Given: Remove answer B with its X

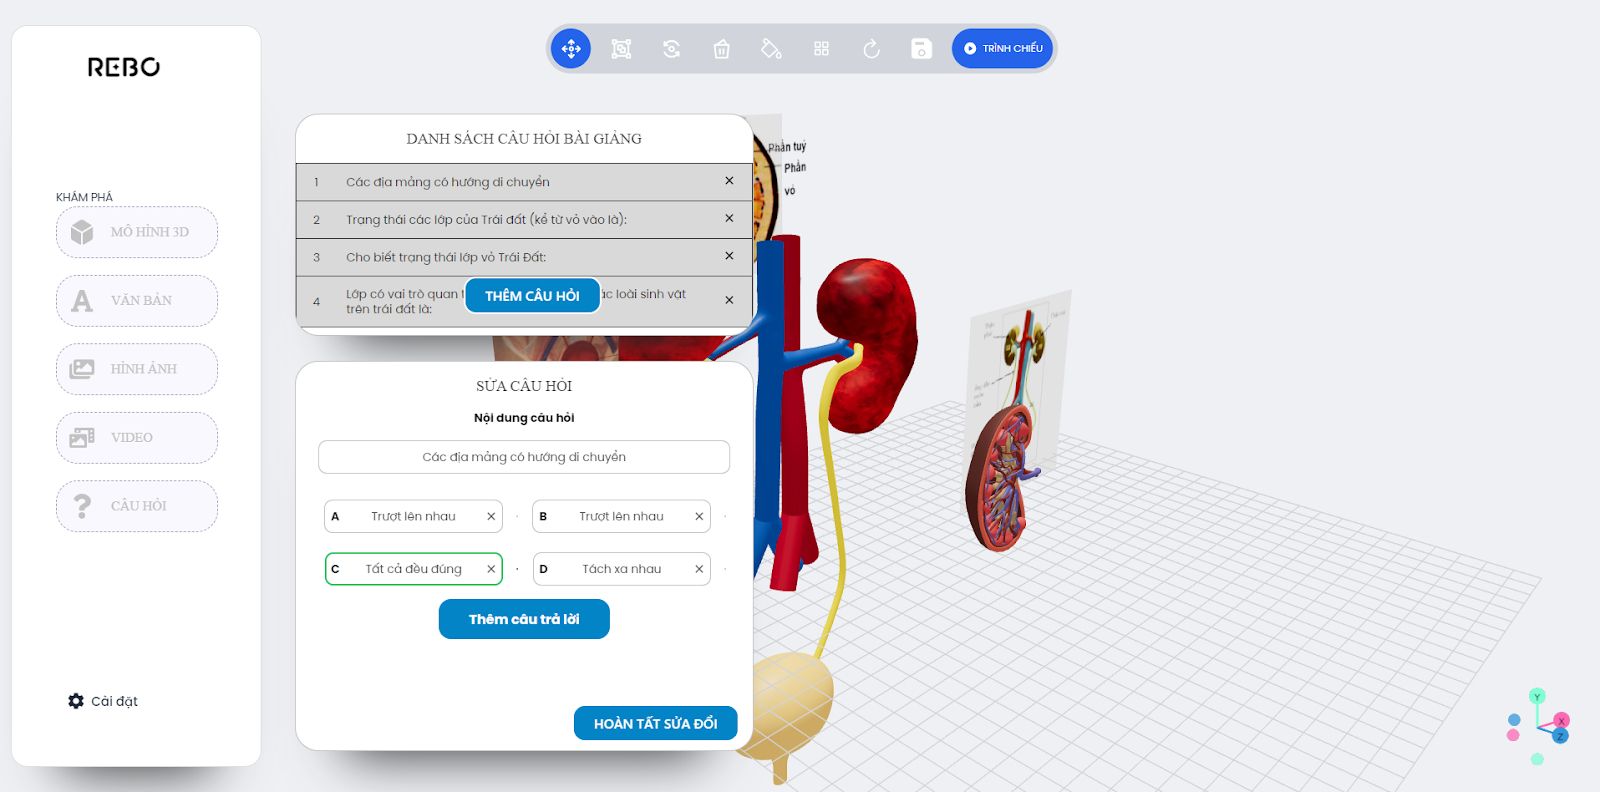Looking at the screenshot, I should click(699, 517).
